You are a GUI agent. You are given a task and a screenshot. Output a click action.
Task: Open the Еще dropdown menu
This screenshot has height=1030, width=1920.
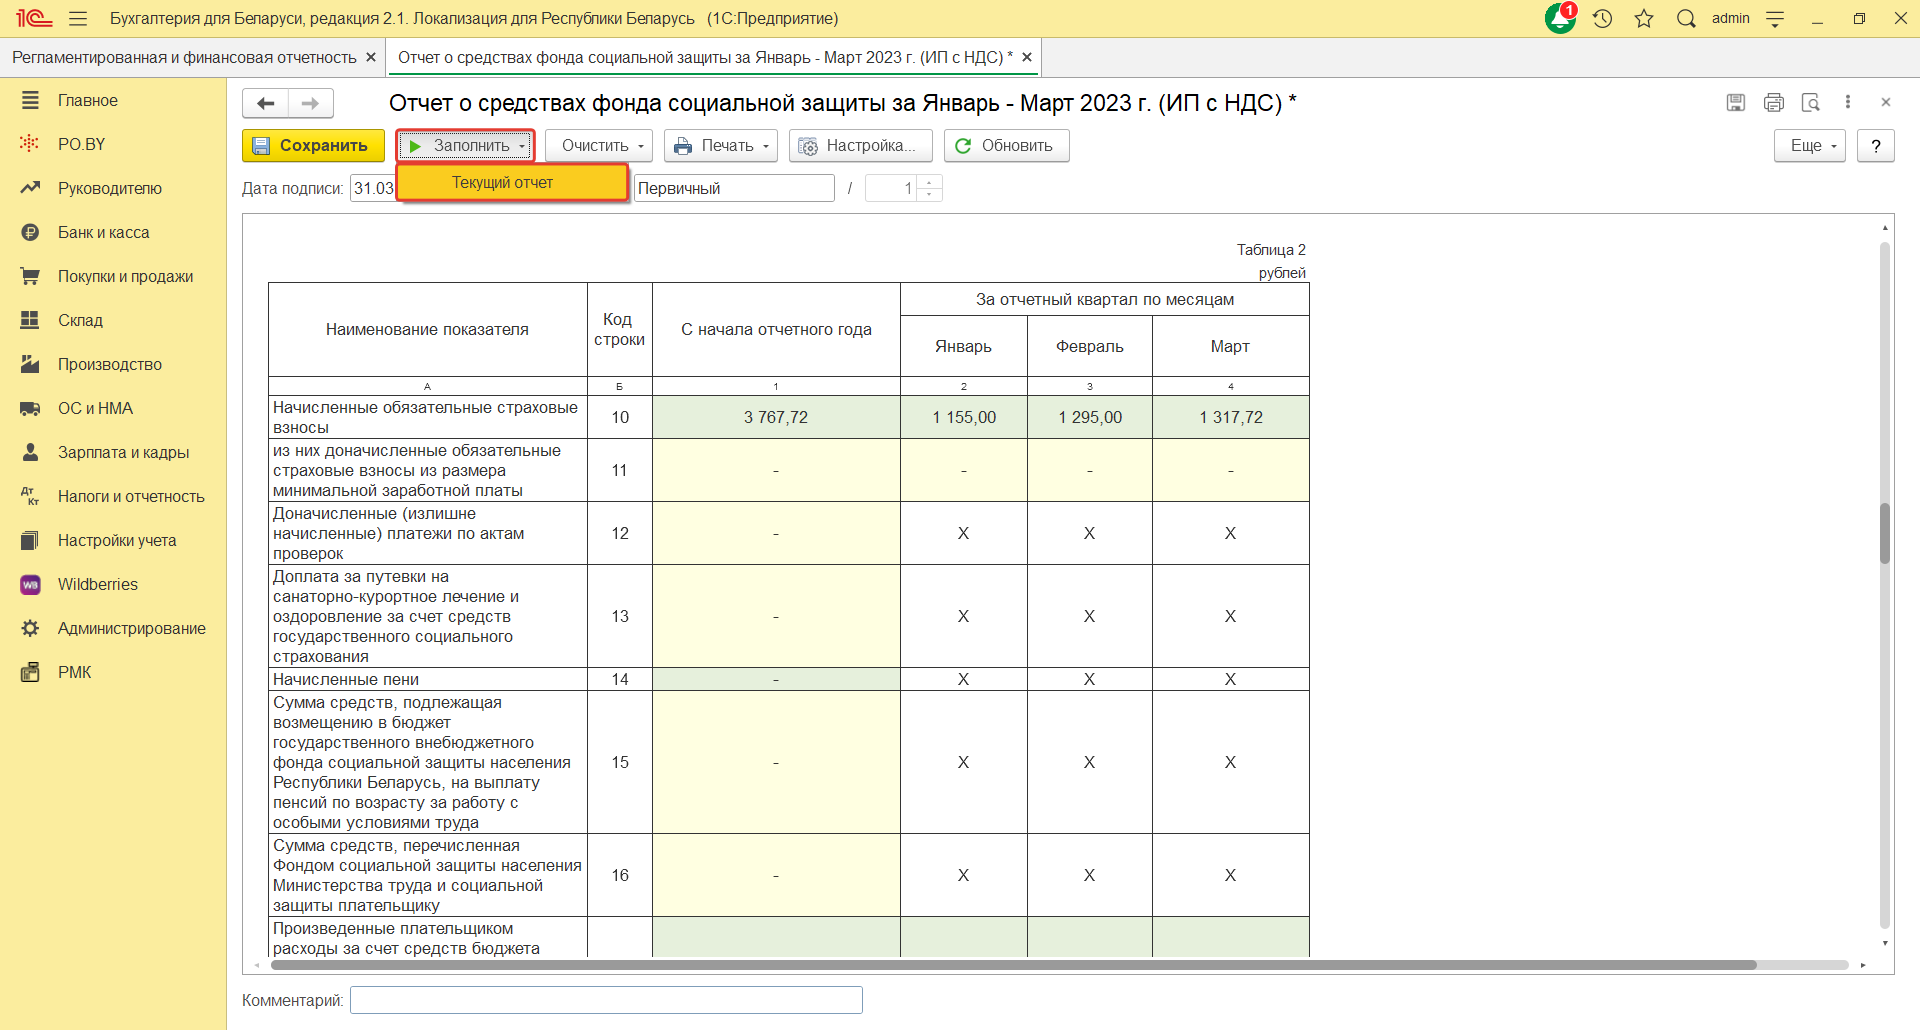tap(1809, 146)
